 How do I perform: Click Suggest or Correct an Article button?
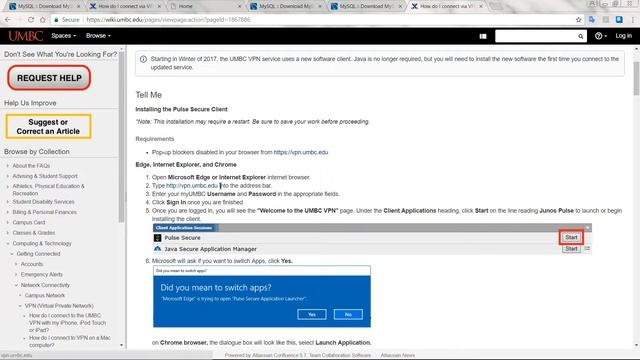tap(48, 127)
